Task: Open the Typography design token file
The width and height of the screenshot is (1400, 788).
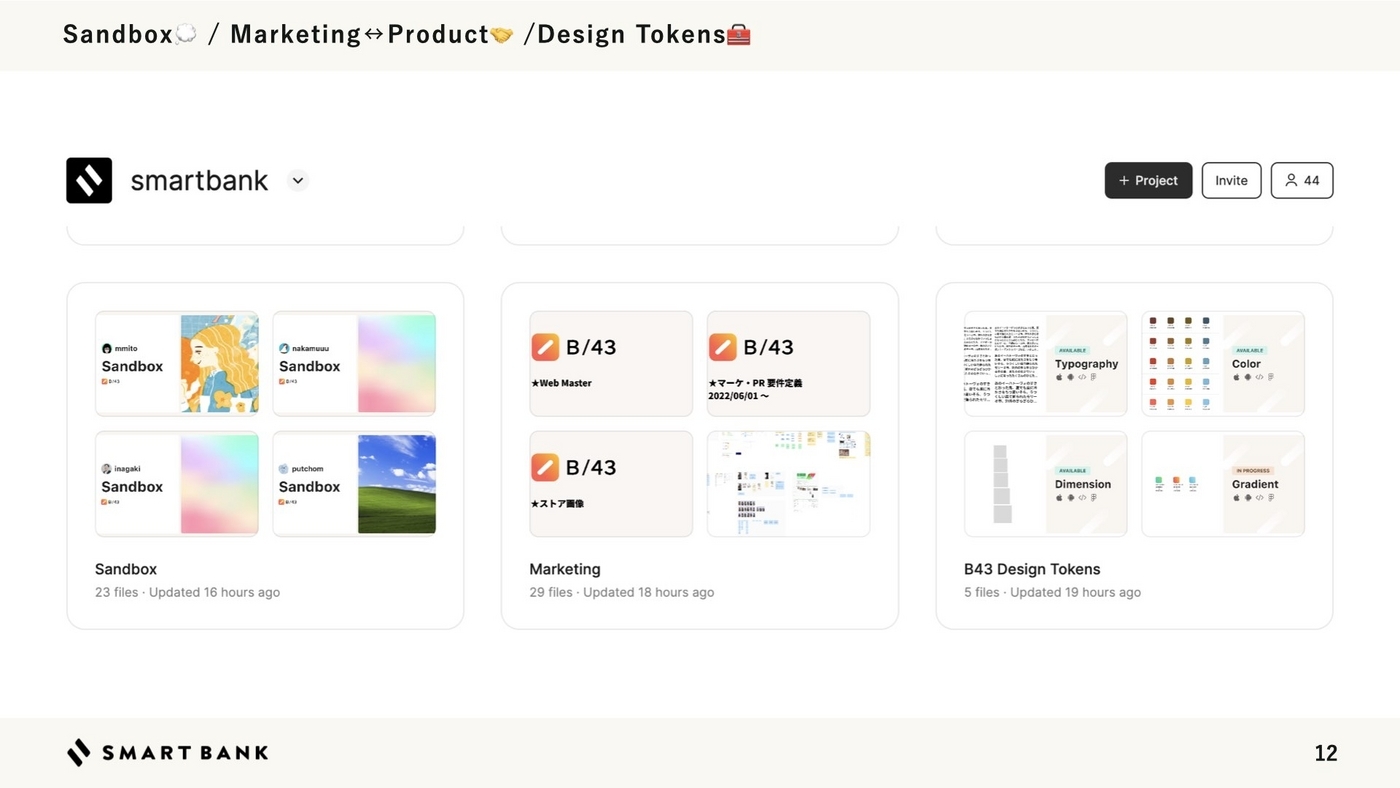Action: click(1045, 363)
